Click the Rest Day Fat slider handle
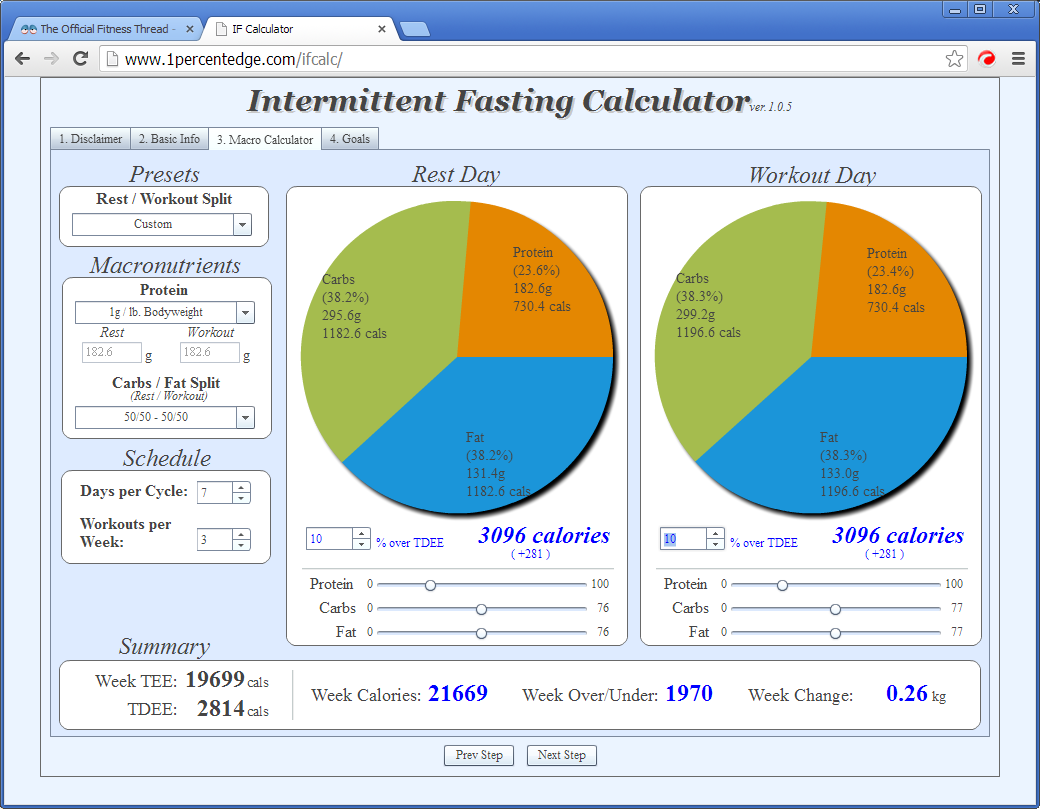This screenshot has width=1040, height=809. point(482,633)
